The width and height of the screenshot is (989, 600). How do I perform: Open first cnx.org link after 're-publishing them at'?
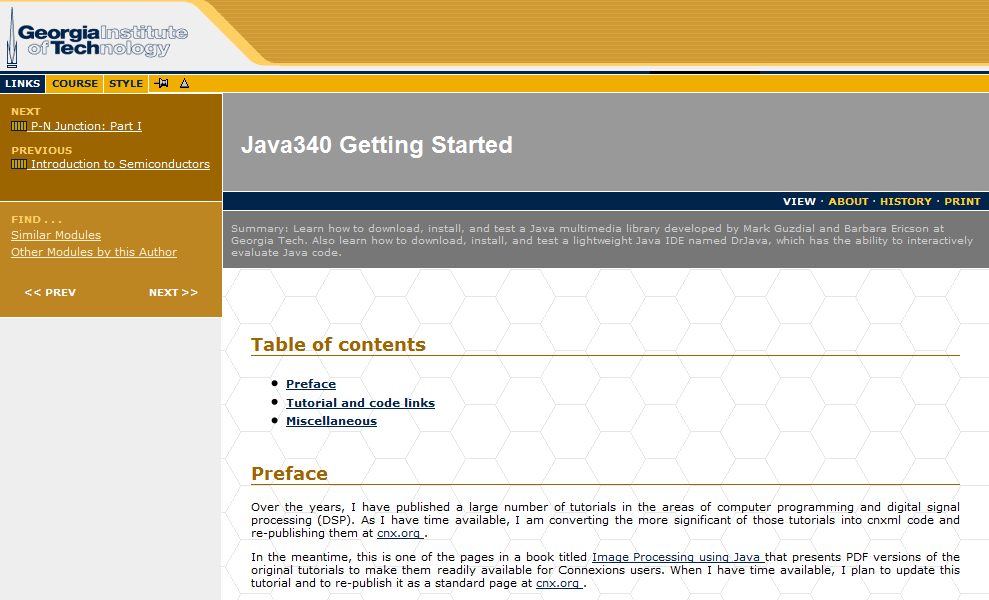coord(400,533)
